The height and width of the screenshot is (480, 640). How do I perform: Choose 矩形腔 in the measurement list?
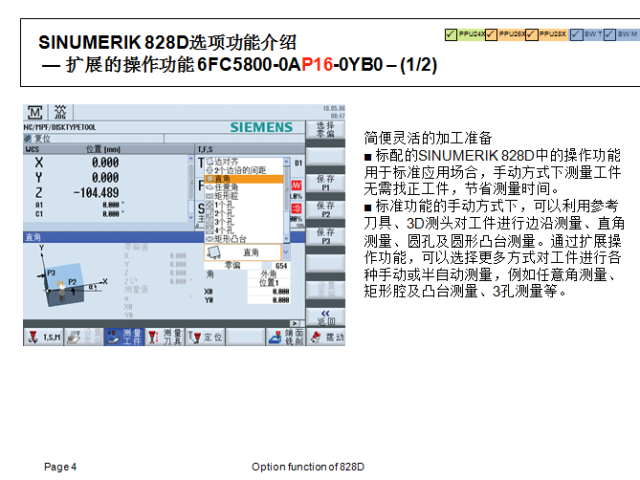pyautogui.click(x=244, y=196)
